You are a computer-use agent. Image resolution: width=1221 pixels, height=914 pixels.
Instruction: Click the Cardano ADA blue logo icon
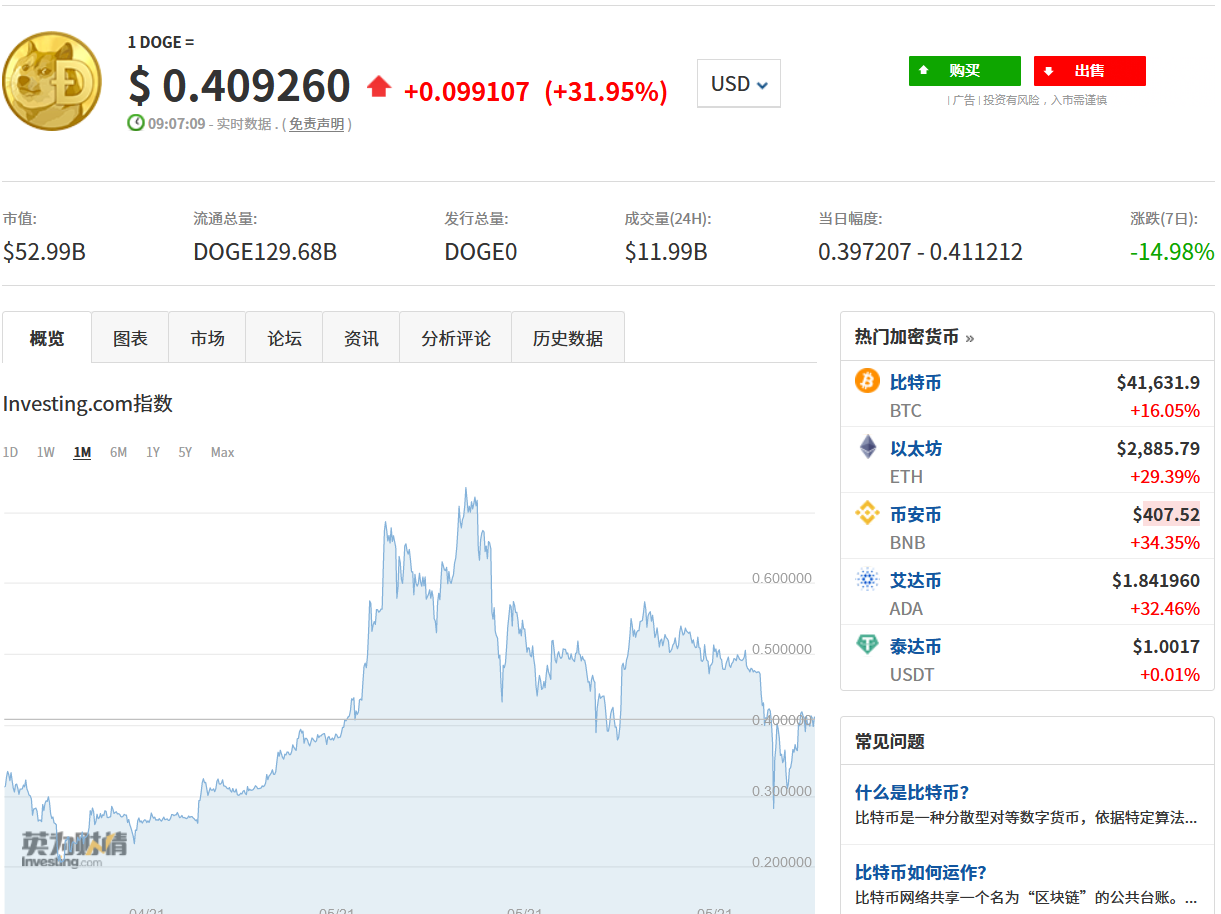tap(867, 579)
